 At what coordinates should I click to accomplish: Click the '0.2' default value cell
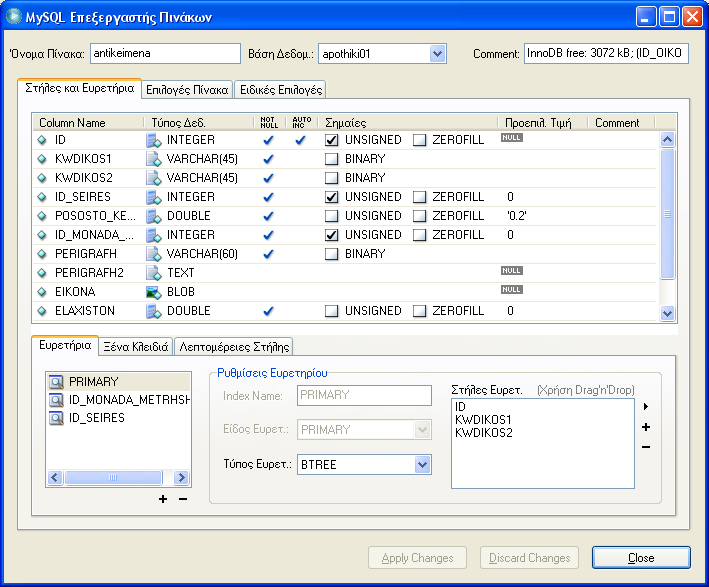[x=516, y=216]
